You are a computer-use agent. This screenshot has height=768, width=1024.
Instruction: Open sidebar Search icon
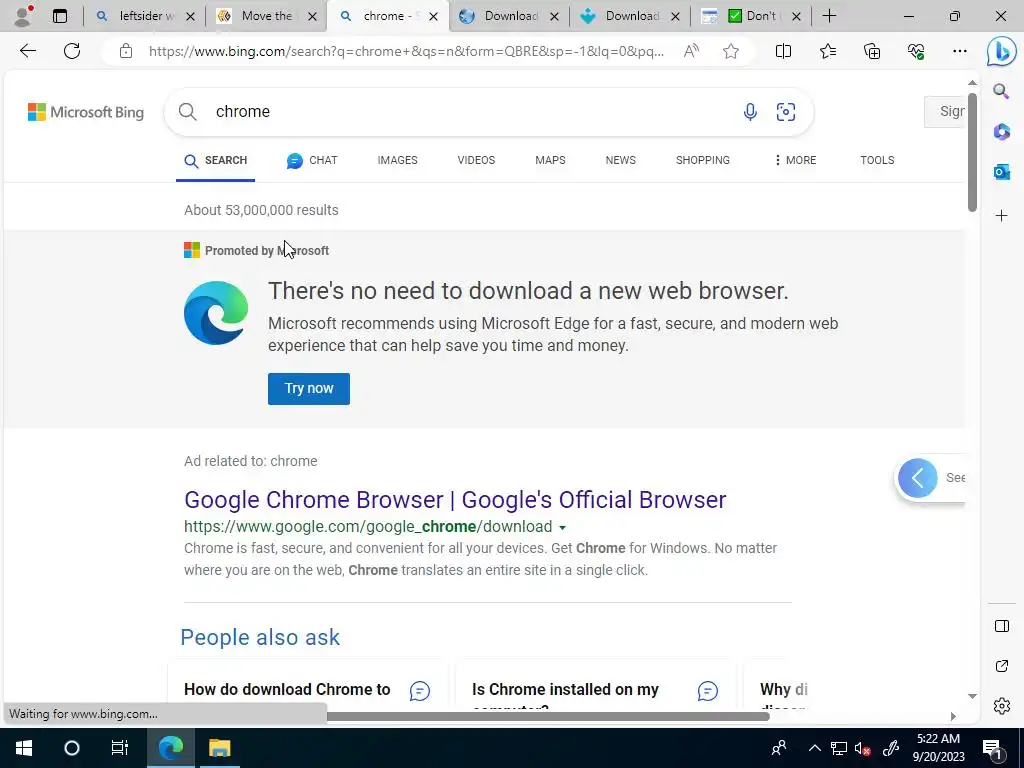tap(1001, 91)
